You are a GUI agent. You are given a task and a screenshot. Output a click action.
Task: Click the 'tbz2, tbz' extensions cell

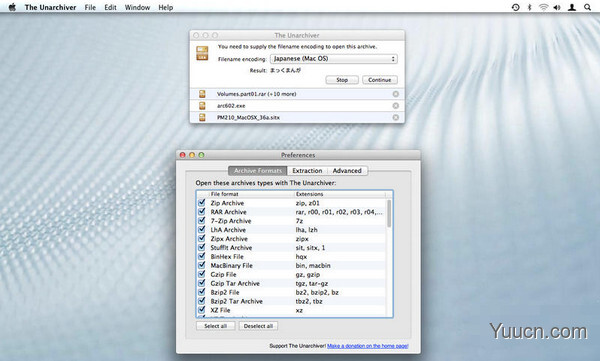coord(309,301)
